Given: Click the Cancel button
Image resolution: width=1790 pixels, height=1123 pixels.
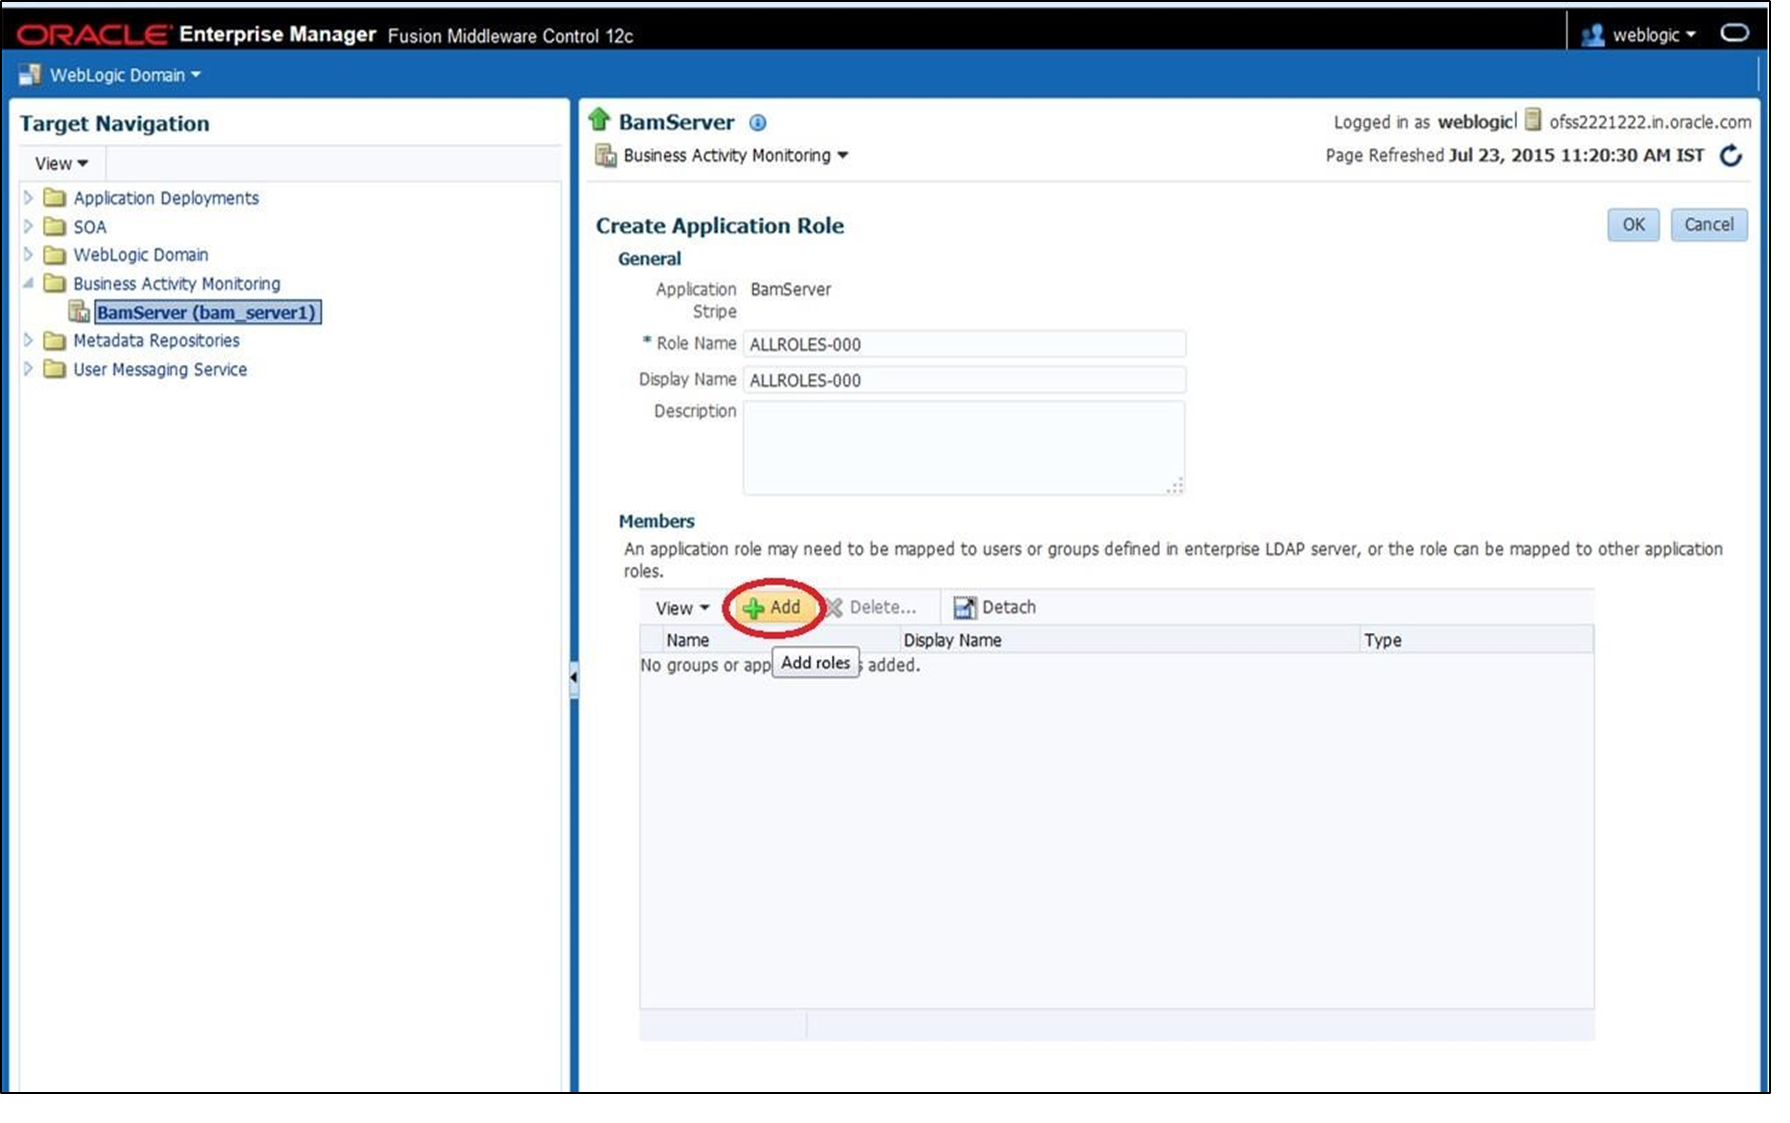Looking at the screenshot, I should (x=1709, y=225).
